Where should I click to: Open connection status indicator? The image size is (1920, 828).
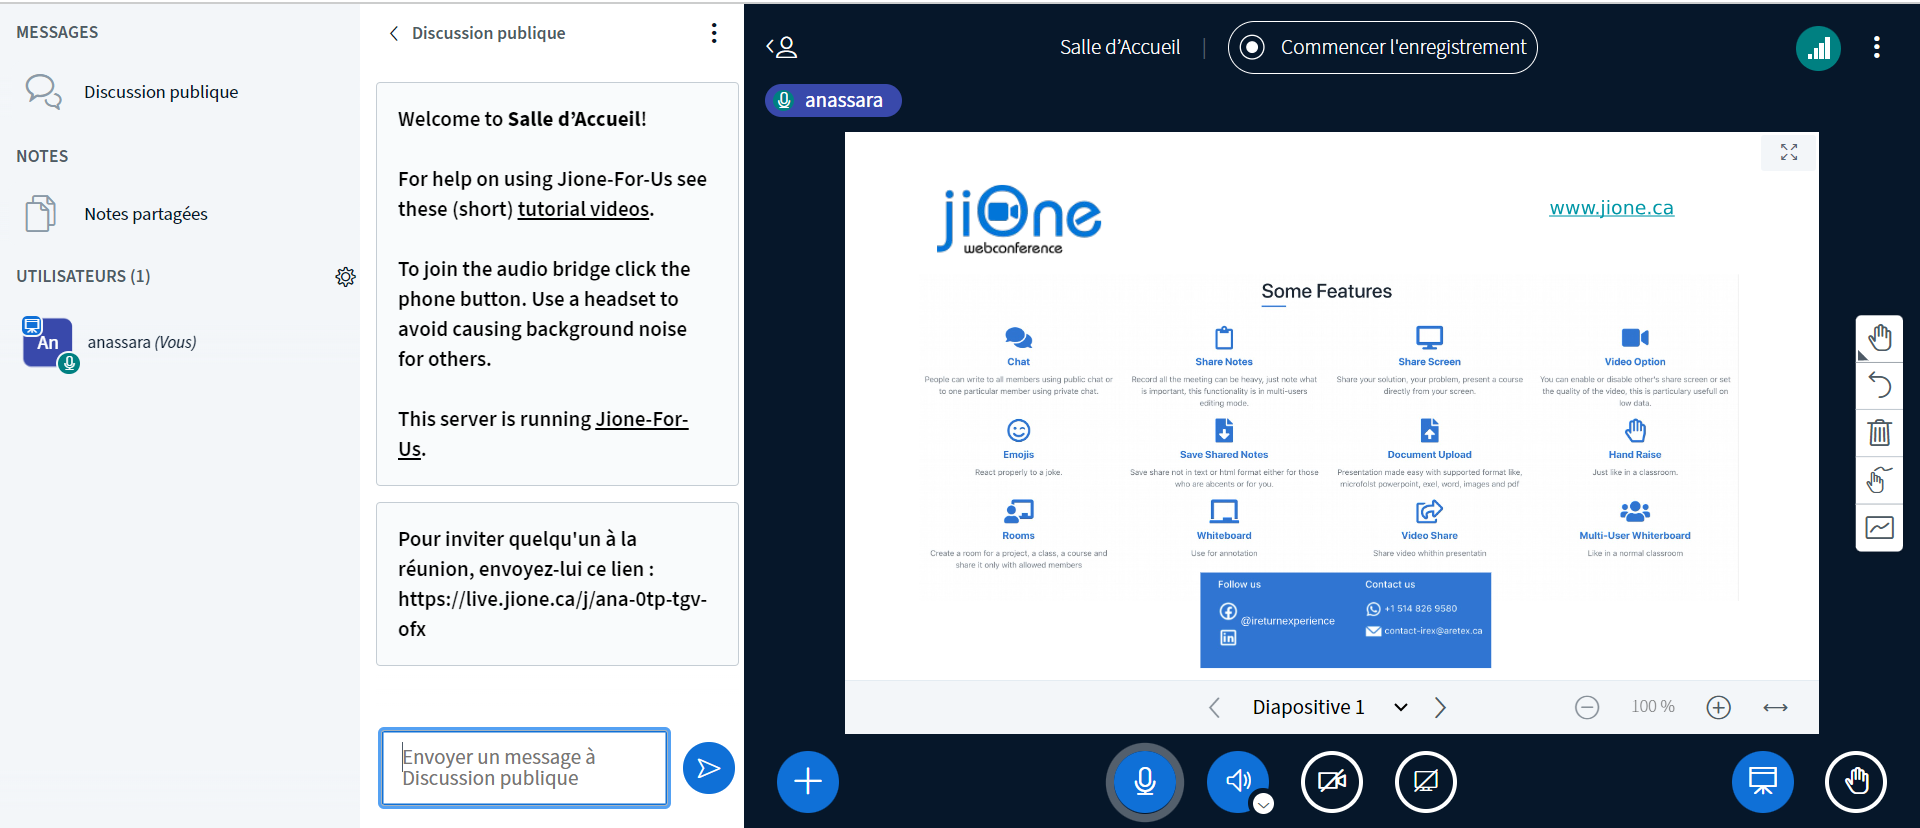(1818, 48)
